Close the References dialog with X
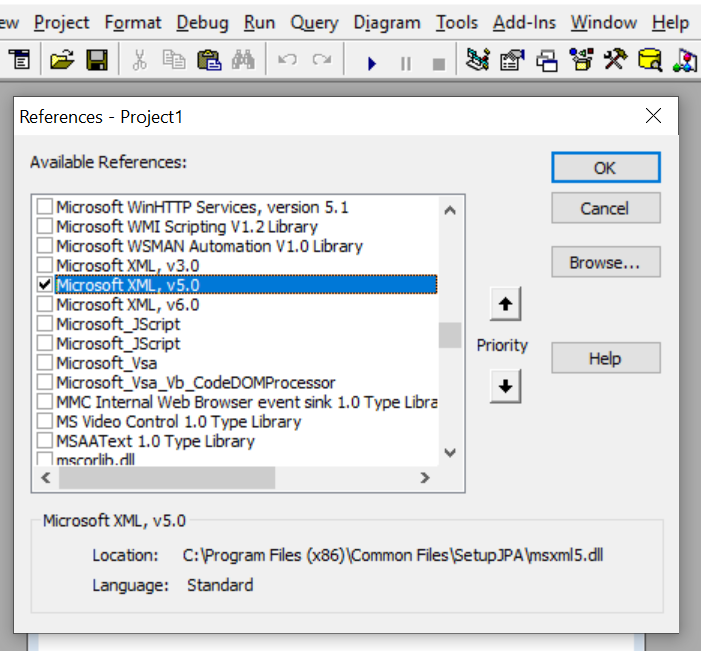The height and width of the screenshot is (651, 701). click(x=653, y=116)
